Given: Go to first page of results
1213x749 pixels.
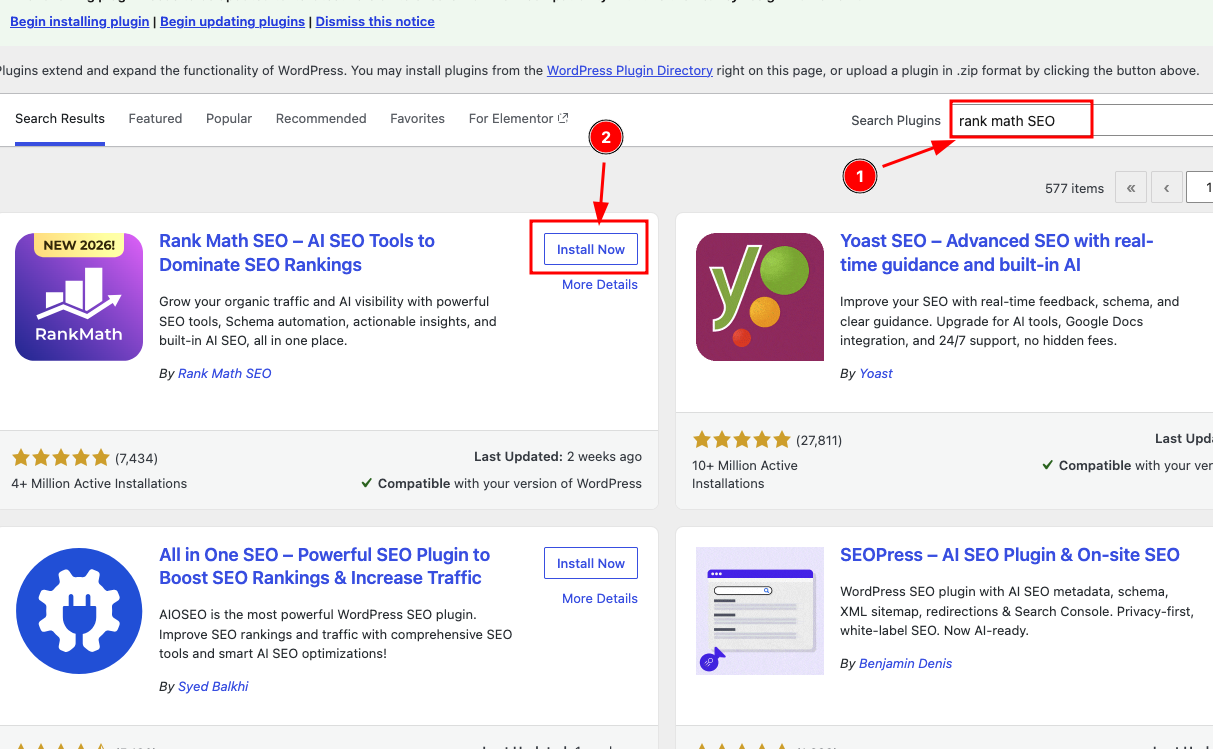Looking at the screenshot, I should coord(1131,188).
